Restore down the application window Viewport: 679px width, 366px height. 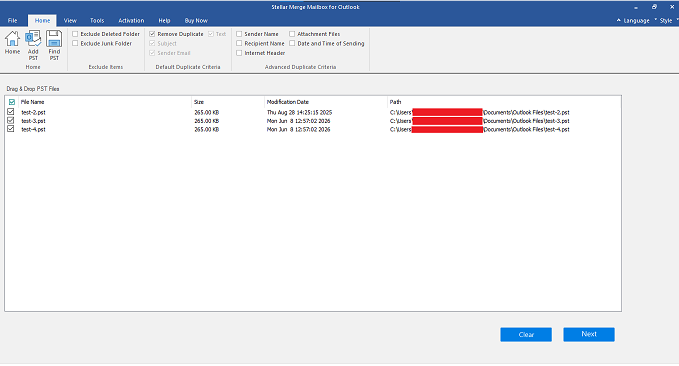pos(654,7)
